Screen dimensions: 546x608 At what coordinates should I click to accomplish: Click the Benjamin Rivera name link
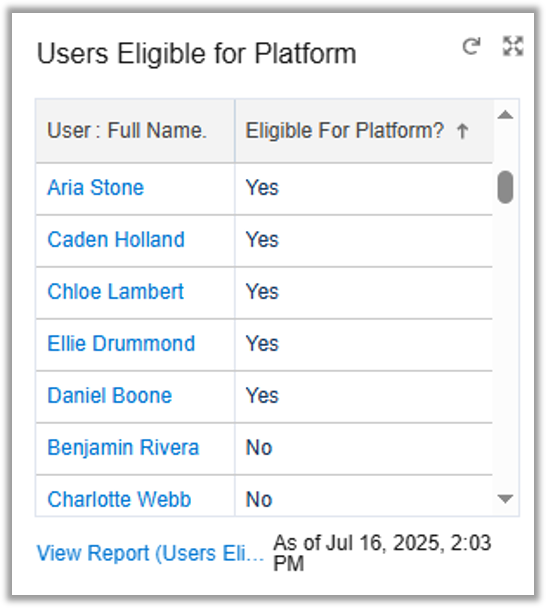123,447
